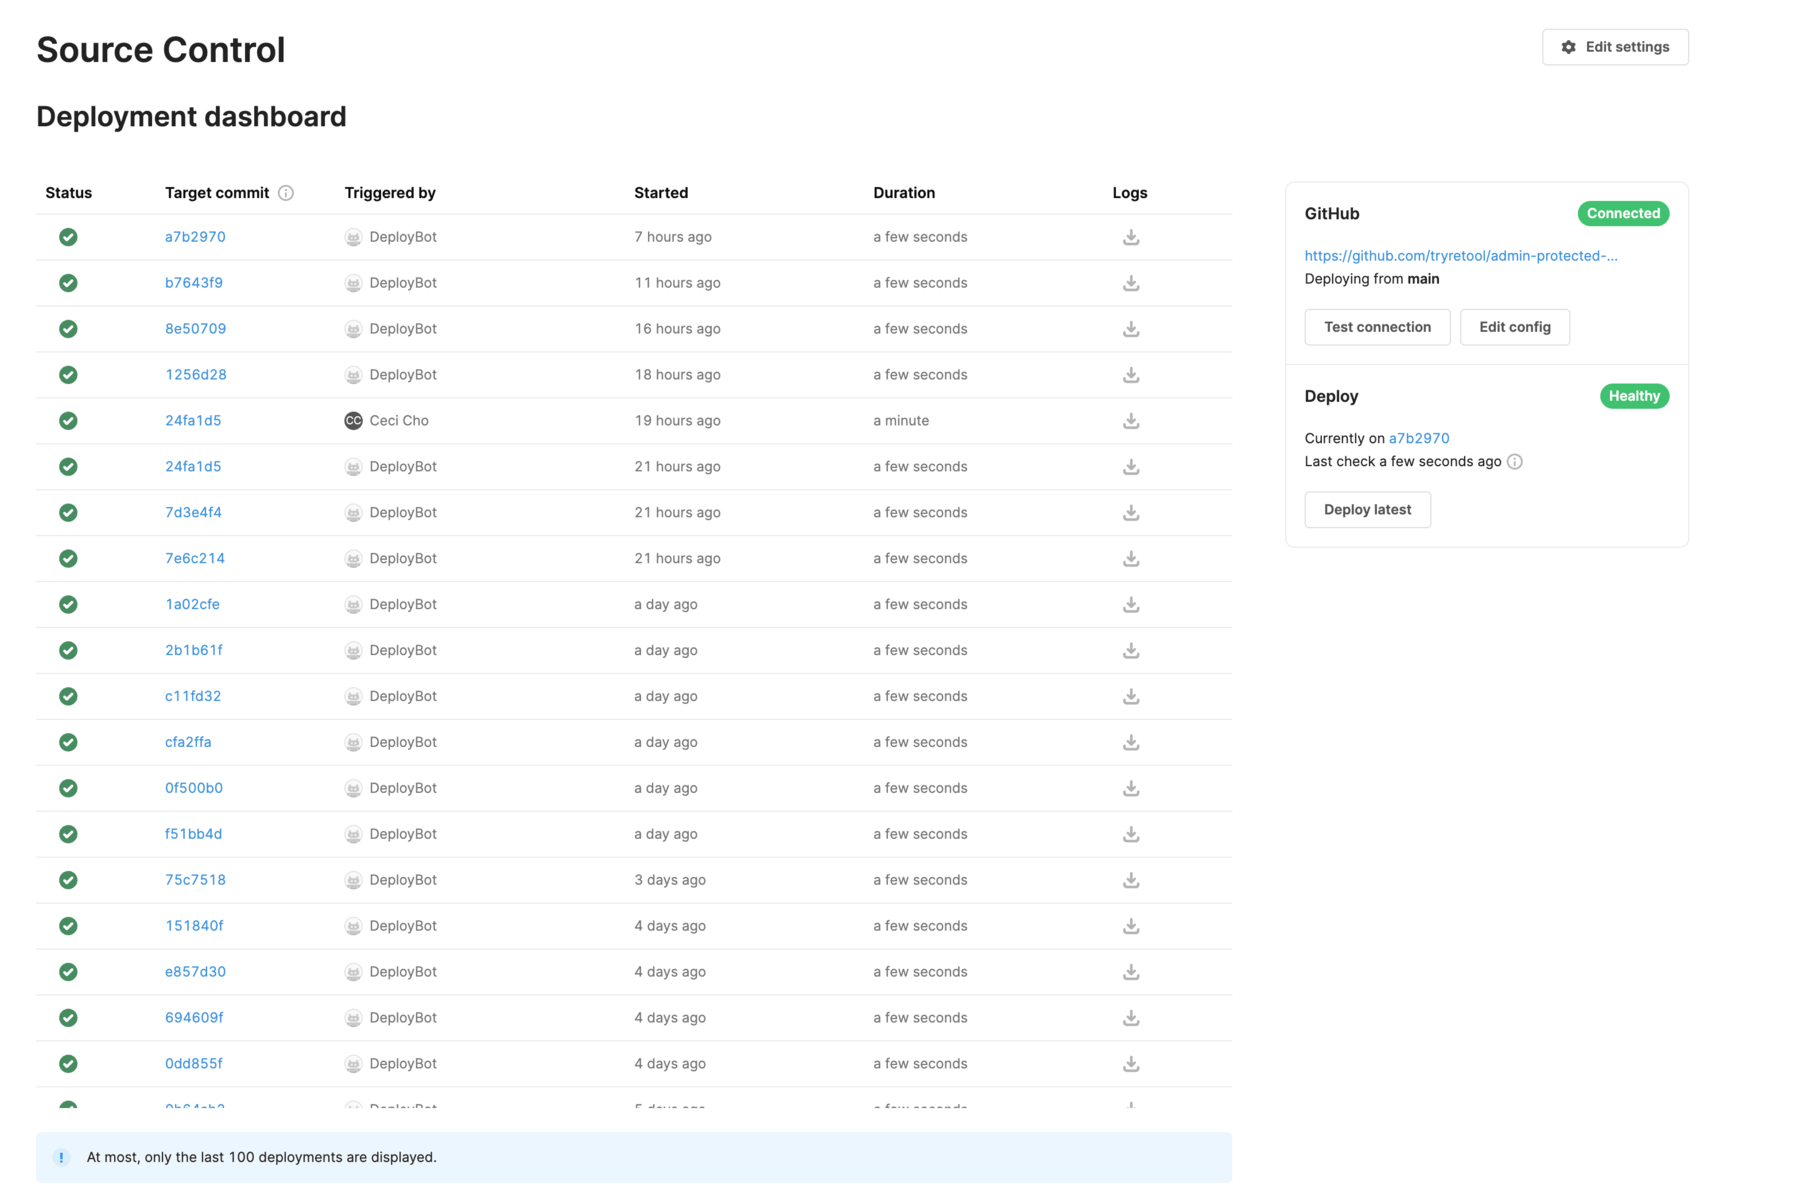Download logs for commit c11fd32
The width and height of the screenshot is (1800, 1193).
click(1131, 697)
